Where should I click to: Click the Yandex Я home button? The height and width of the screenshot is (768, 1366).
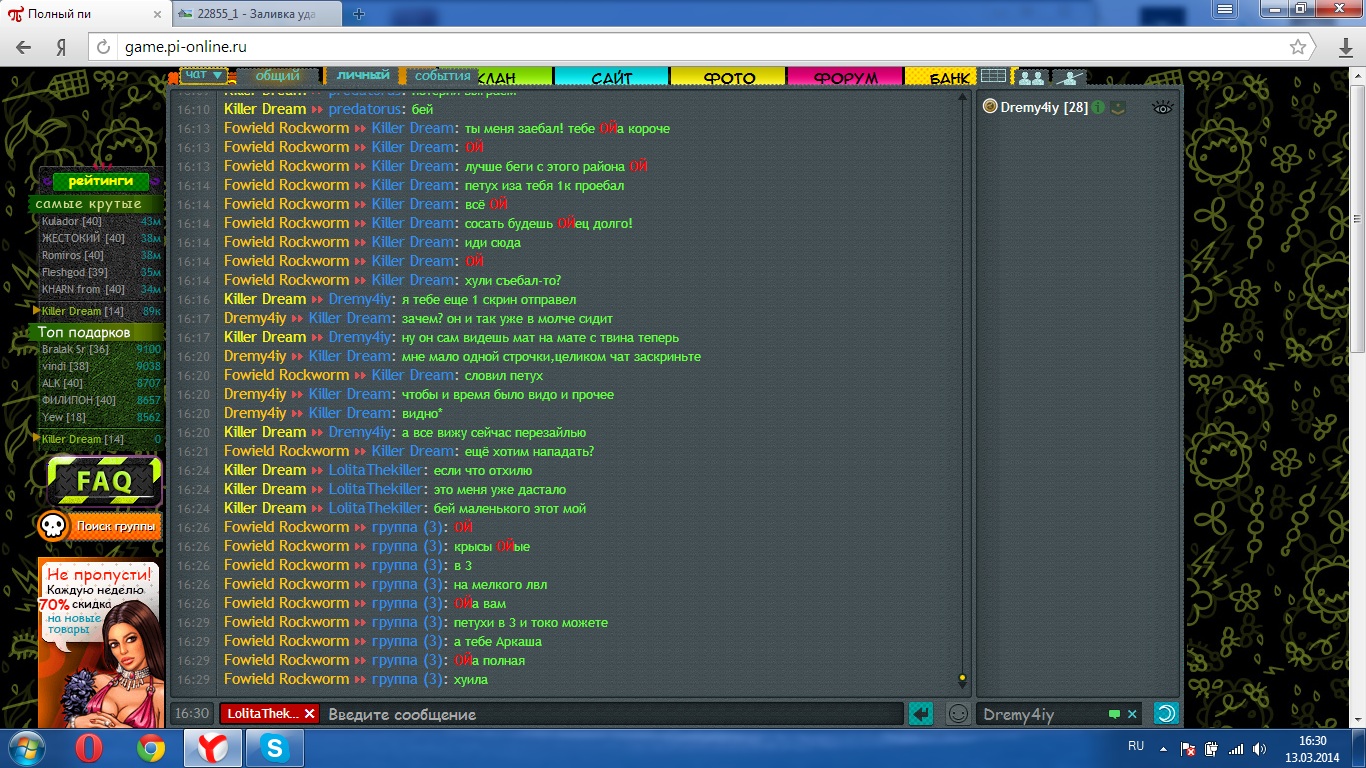click(61, 47)
